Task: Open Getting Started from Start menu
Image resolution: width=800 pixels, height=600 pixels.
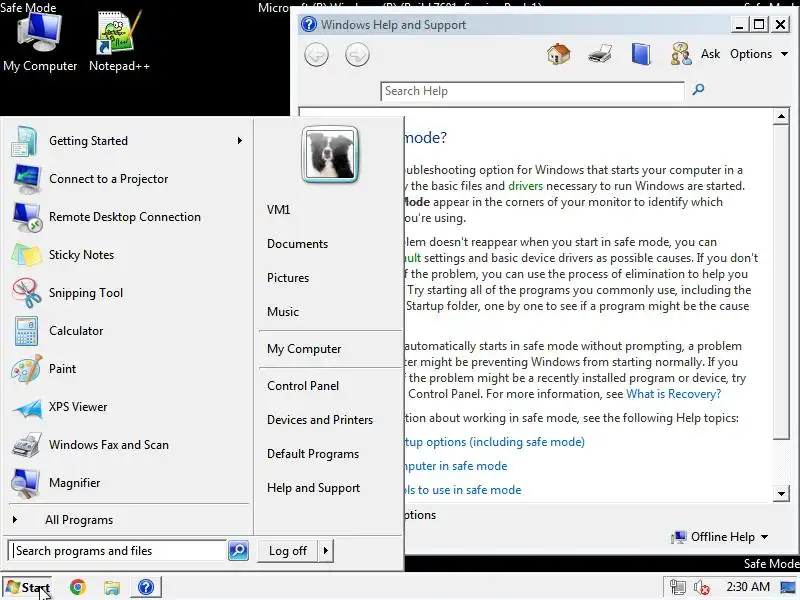Action: 127,141
